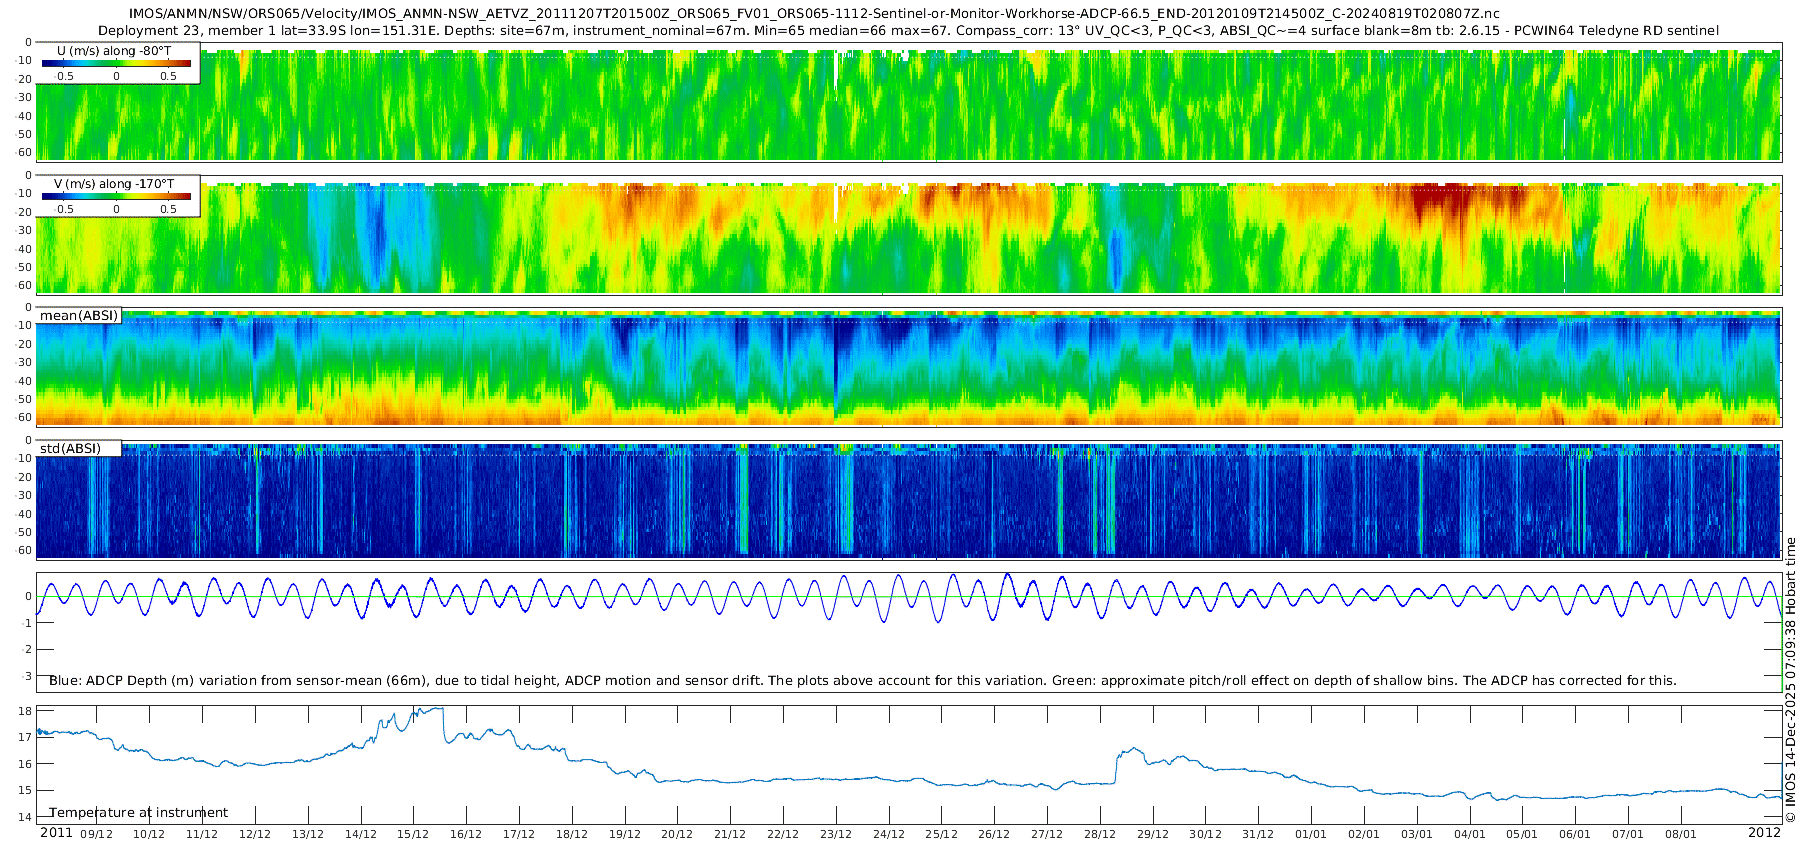The width and height of the screenshot is (1800, 850).
Task: Click the 25/12 date tick label
Action: coord(941,834)
